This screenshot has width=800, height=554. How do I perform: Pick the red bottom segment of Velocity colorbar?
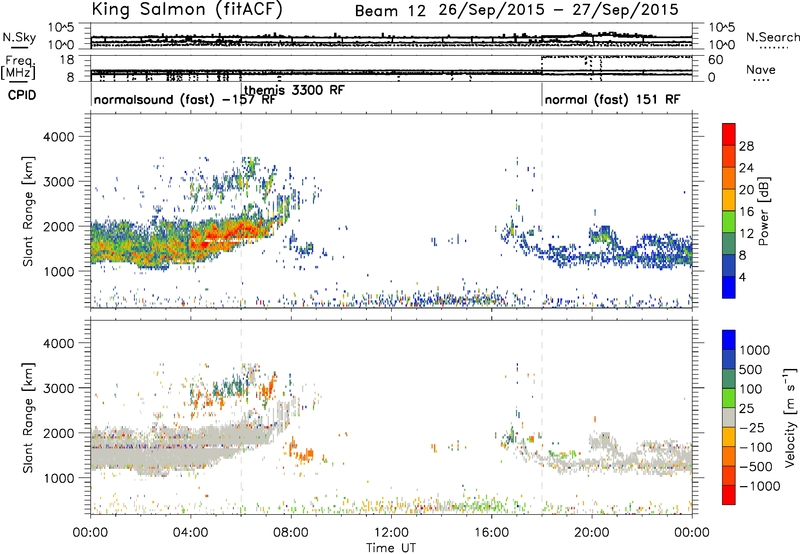(x=729, y=495)
